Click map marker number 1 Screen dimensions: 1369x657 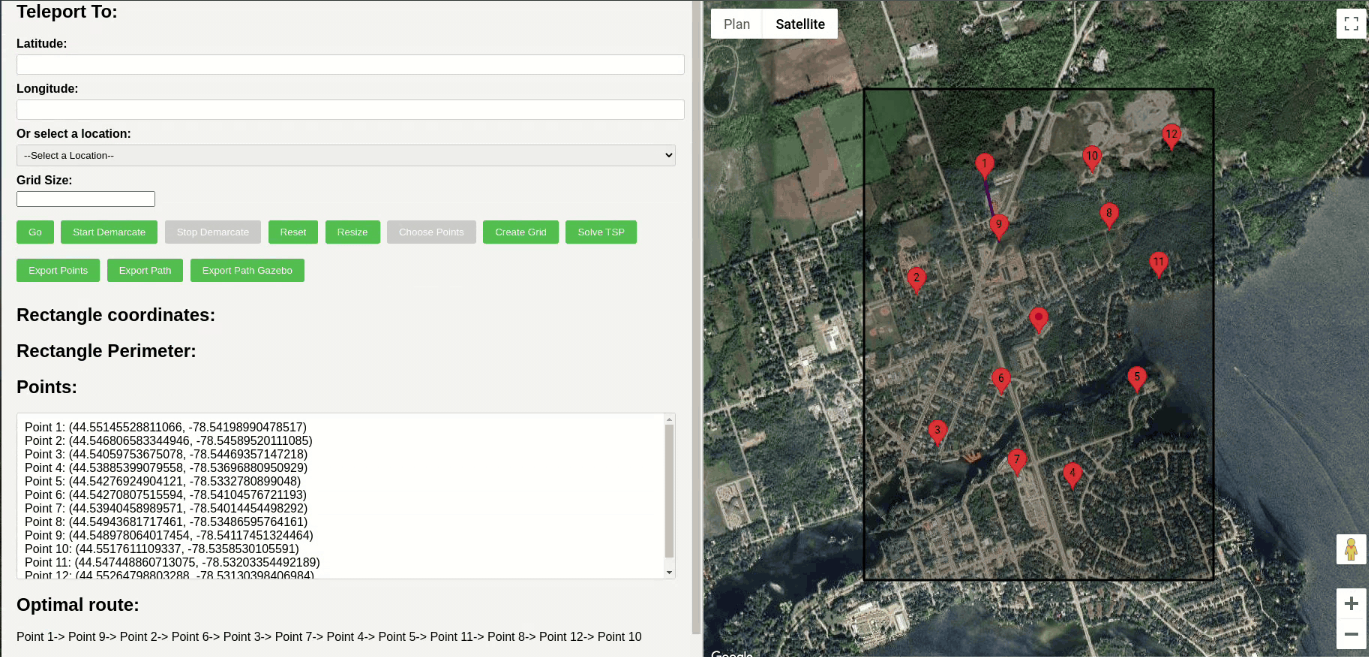coord(984,165)
